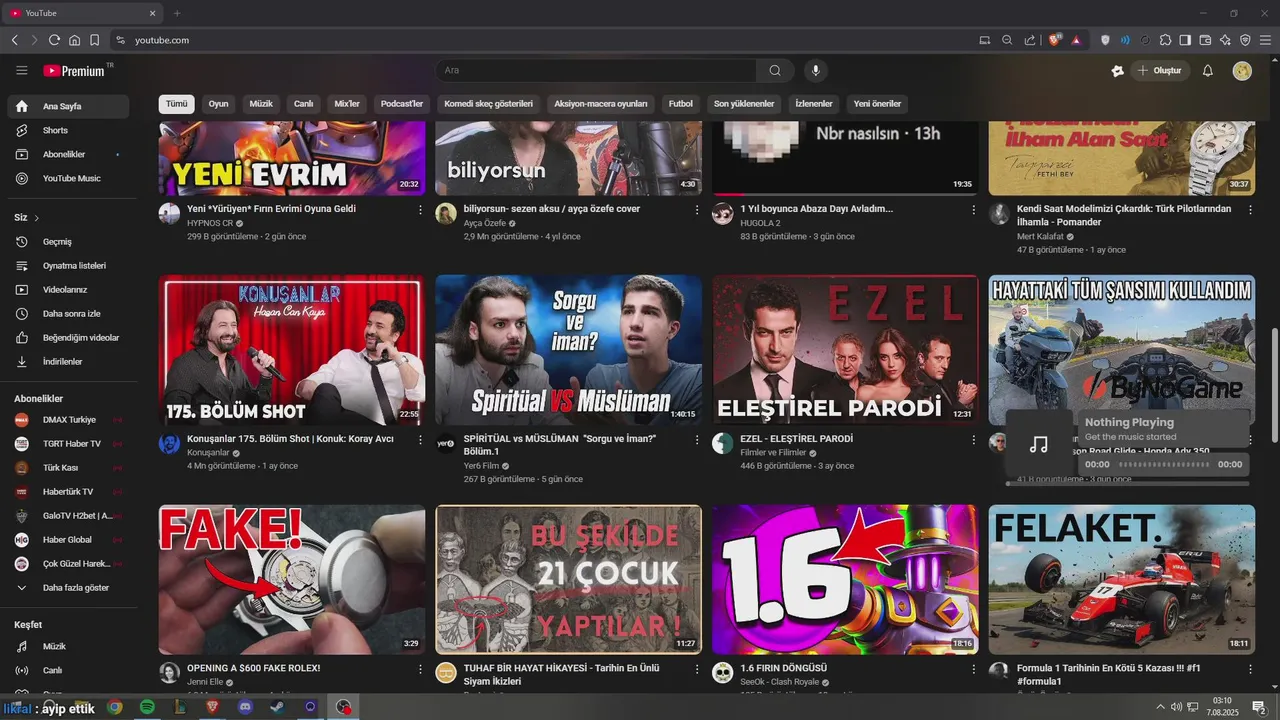
Task: Click the Oluştur create button
Action: coord(1161,70)
